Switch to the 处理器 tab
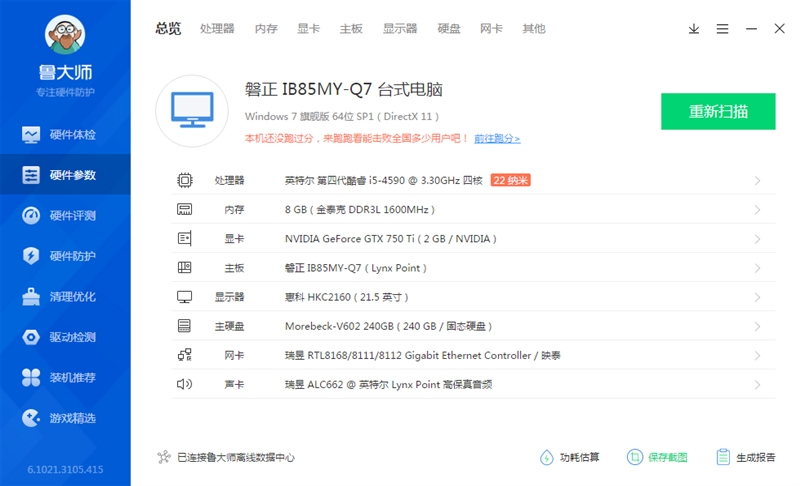800x486 pixels. click(x=217, y=29)
